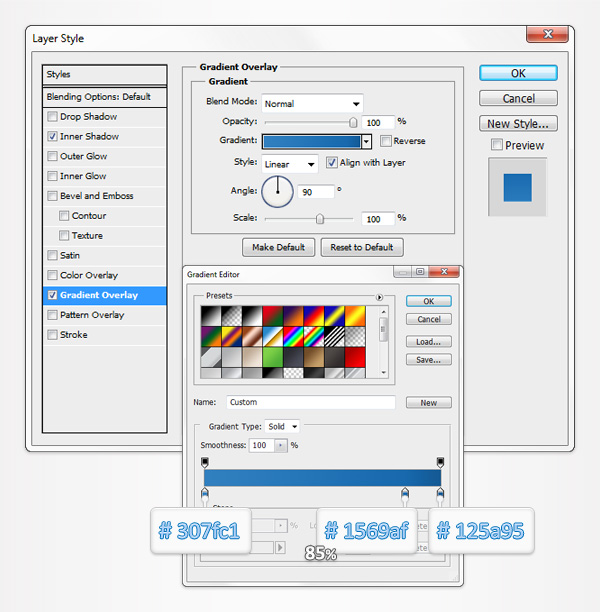Viewport: 600px width, 612px height.
Task: Enable the Preview checkbox
Action: 497,145
